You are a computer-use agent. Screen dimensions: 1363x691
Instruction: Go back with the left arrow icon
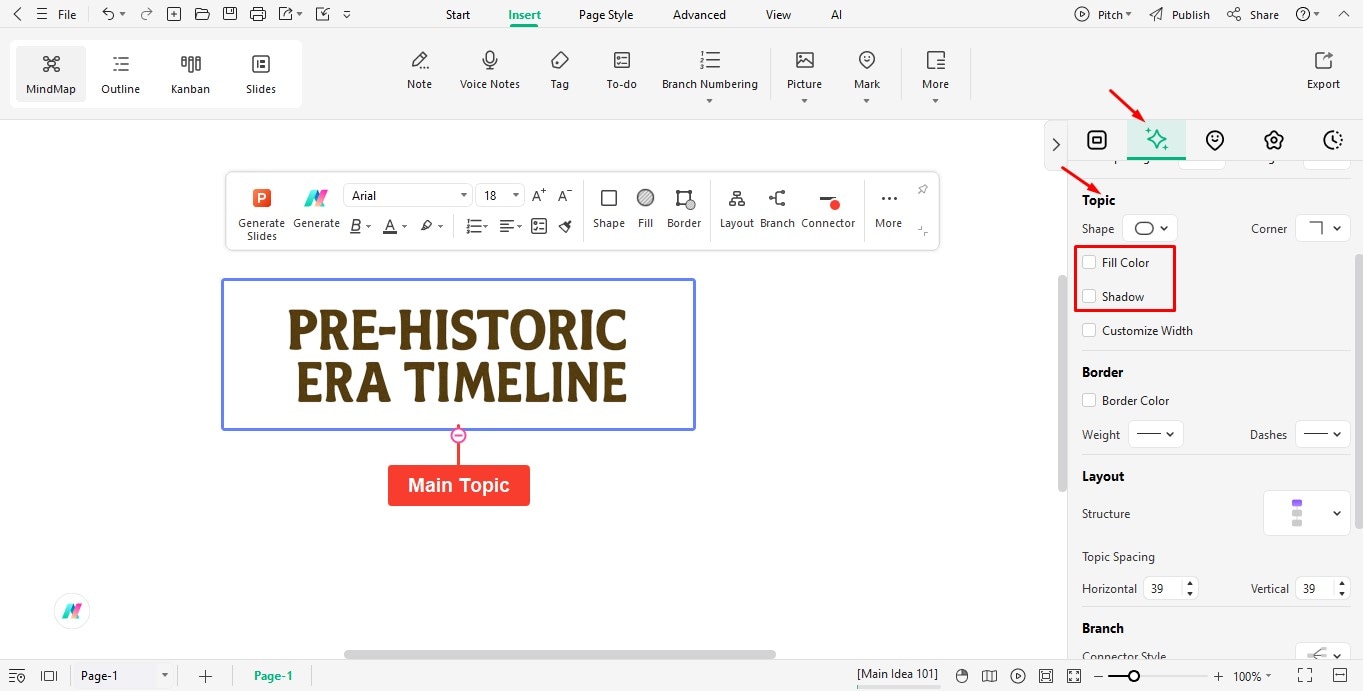(x=17, y=14)
